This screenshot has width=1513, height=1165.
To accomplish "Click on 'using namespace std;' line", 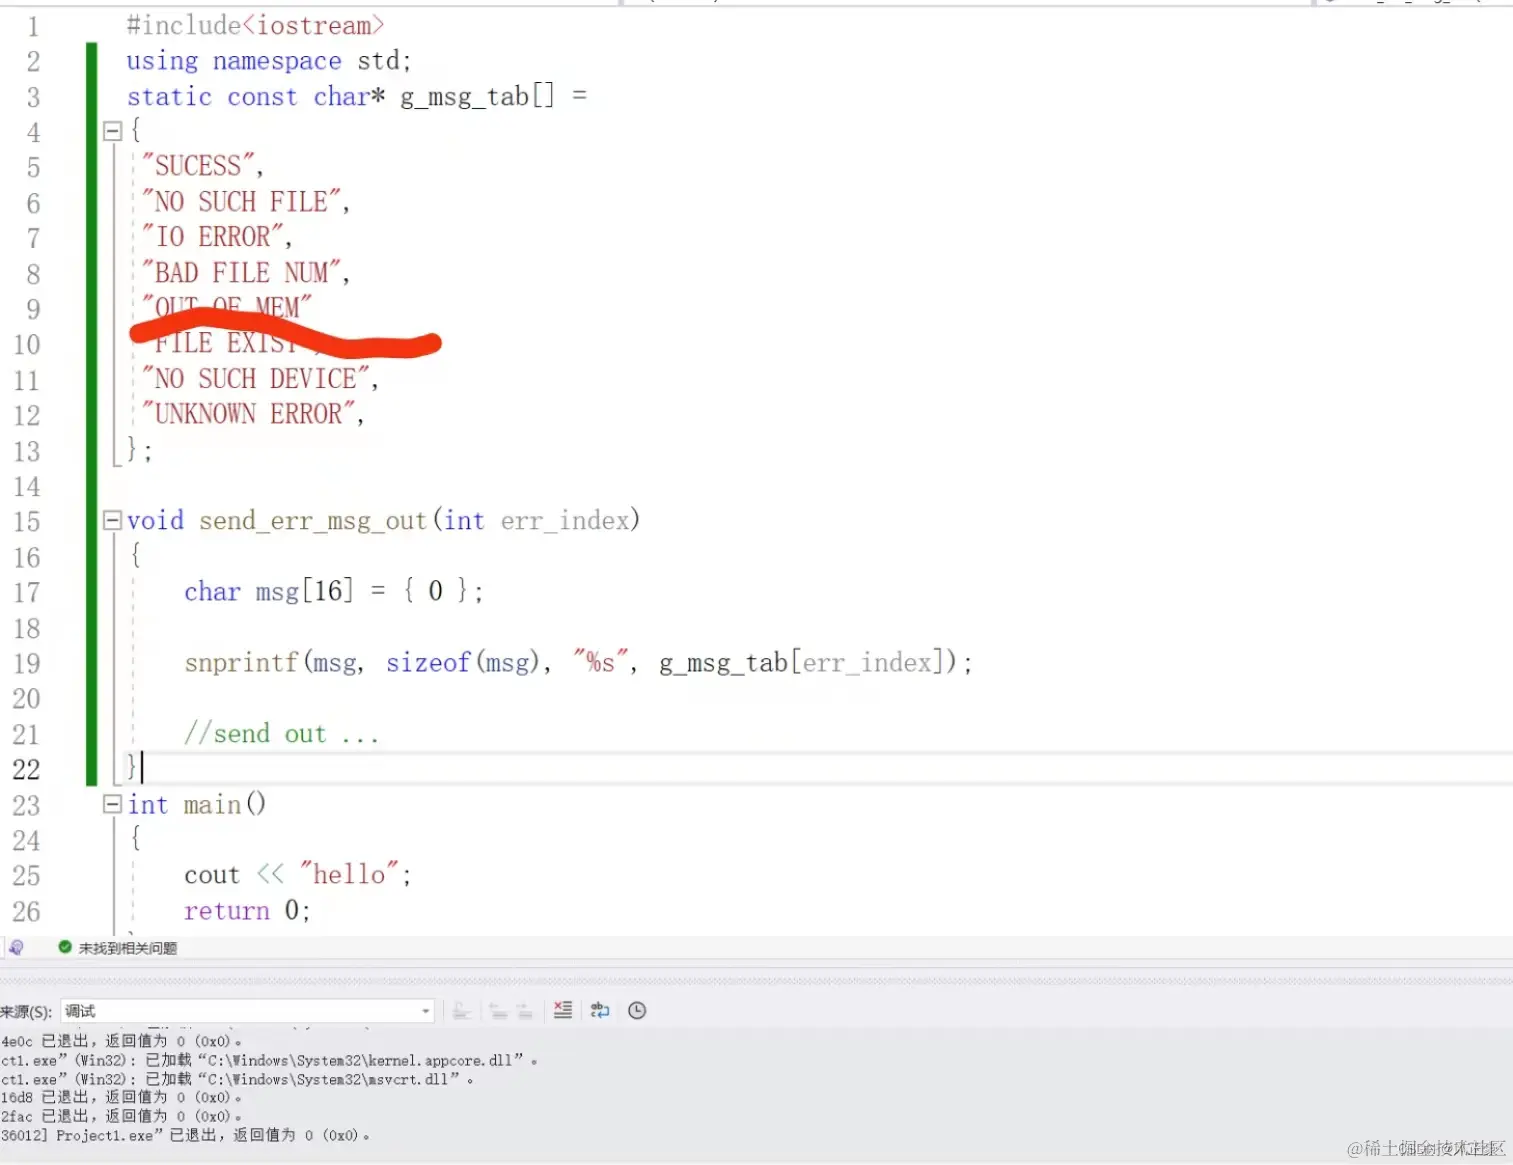I will [x=268, y=61].
